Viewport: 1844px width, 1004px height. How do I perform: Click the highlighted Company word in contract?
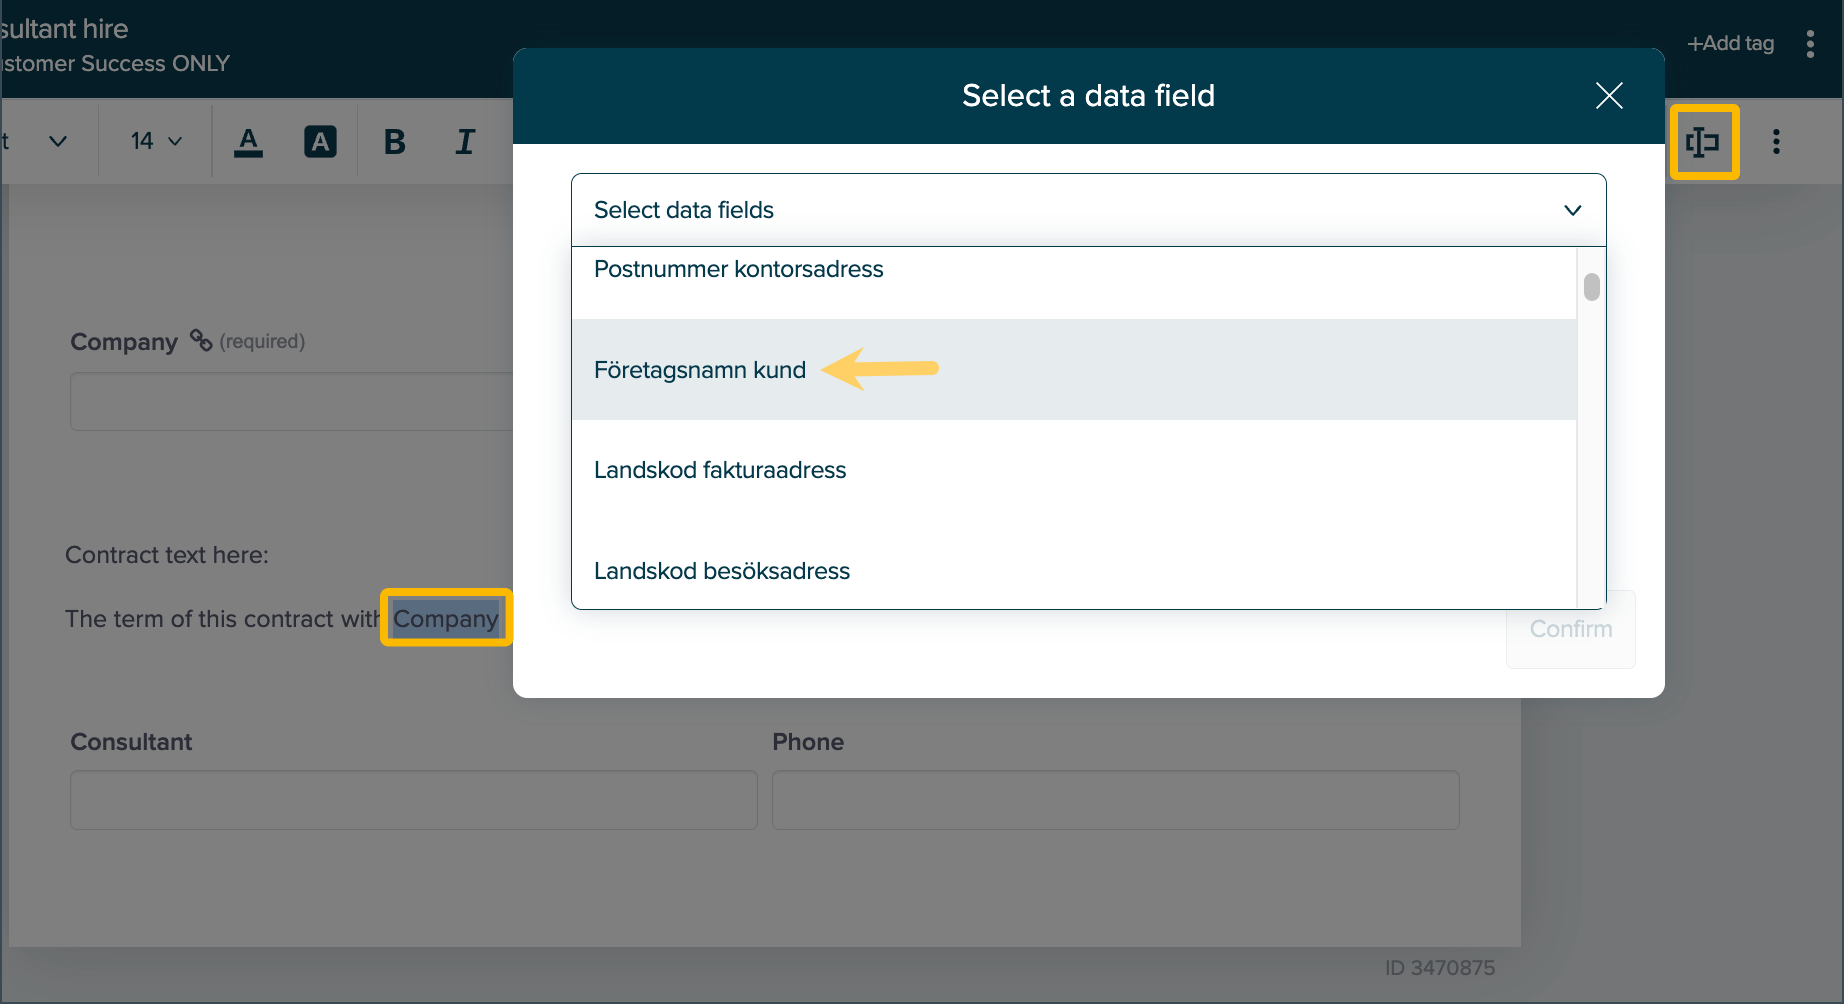(446, 618)
